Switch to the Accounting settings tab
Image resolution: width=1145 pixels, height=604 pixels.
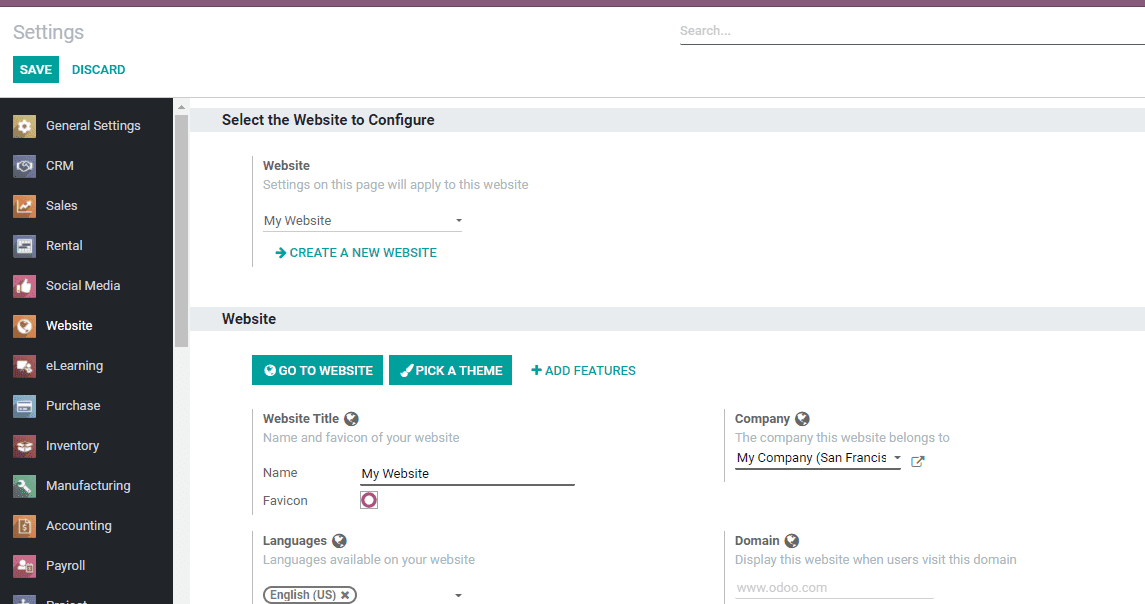(78, 526)
